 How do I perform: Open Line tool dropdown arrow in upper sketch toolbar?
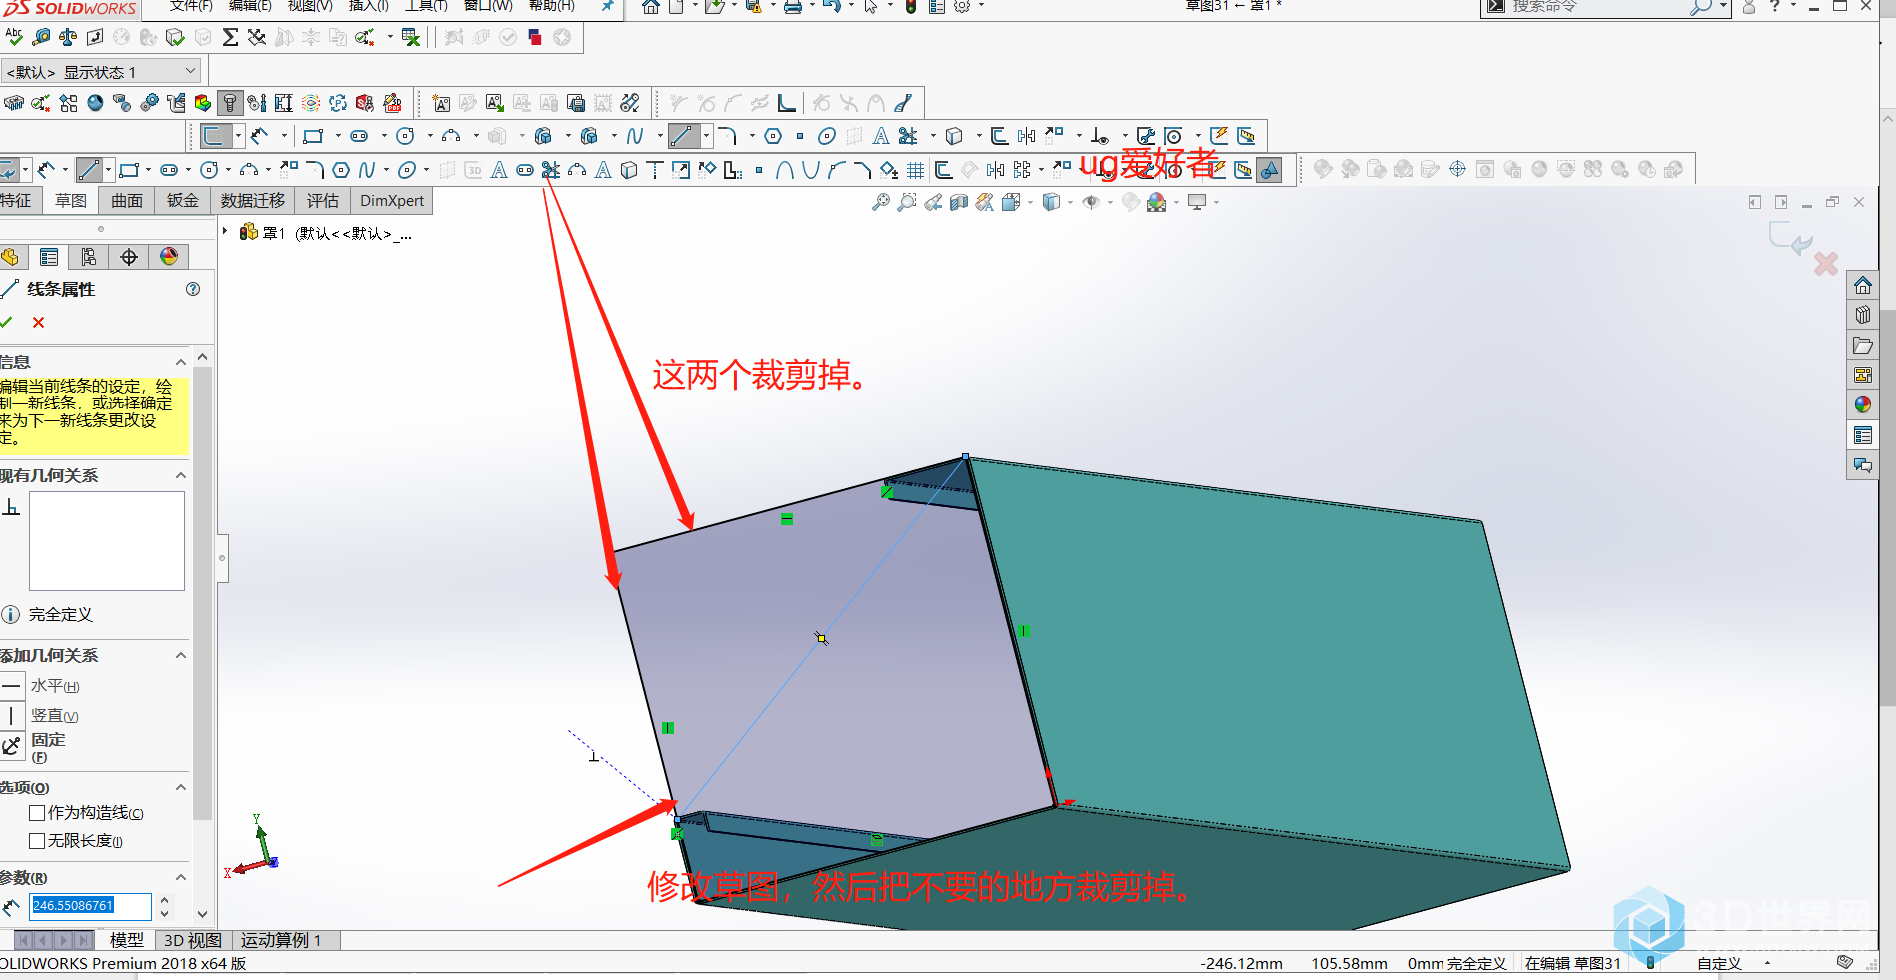pos(707,136)
